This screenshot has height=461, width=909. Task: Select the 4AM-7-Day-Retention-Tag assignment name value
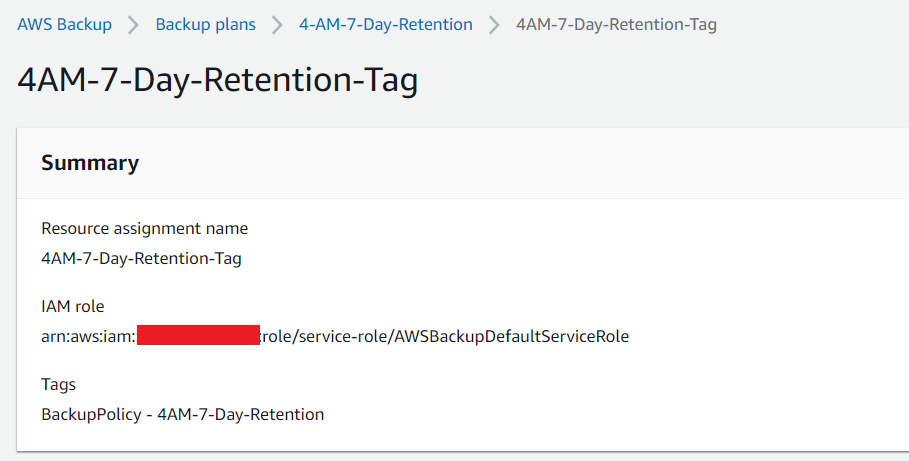141,258
